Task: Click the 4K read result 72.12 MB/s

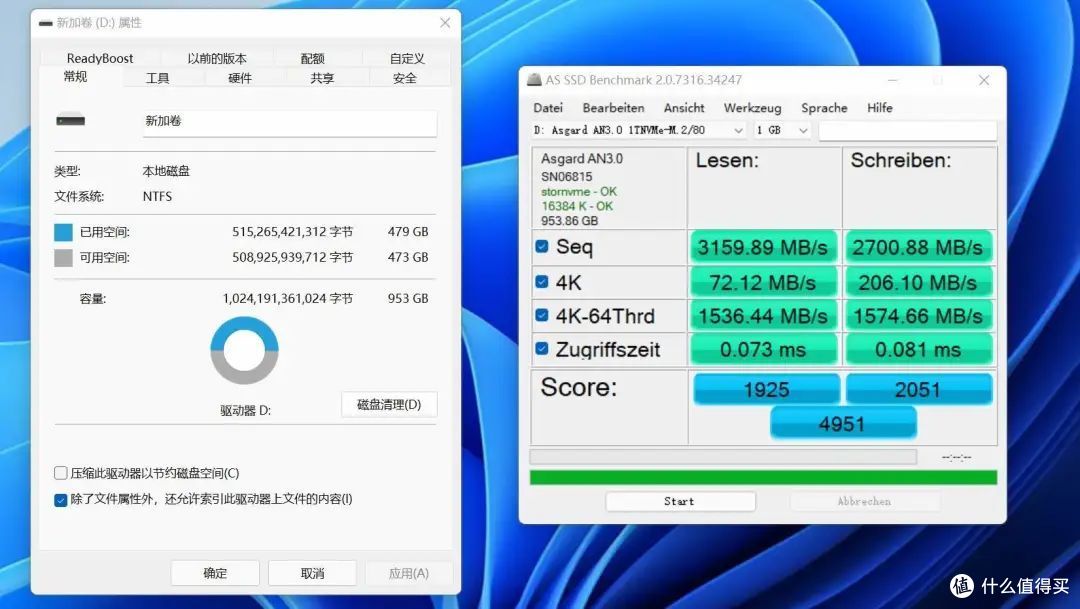Action: click(763, 282)
